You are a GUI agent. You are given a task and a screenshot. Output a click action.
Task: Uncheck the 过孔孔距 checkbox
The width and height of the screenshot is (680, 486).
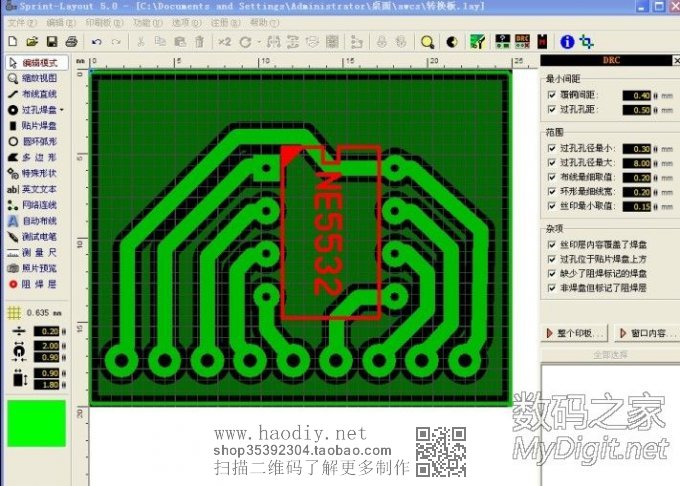[x=552, y=109]
